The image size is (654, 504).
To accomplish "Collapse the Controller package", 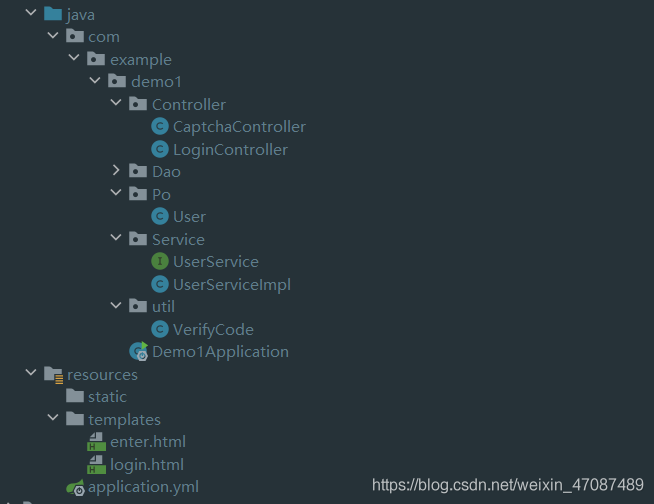I will pyautogui.click(x=117, y=105).
